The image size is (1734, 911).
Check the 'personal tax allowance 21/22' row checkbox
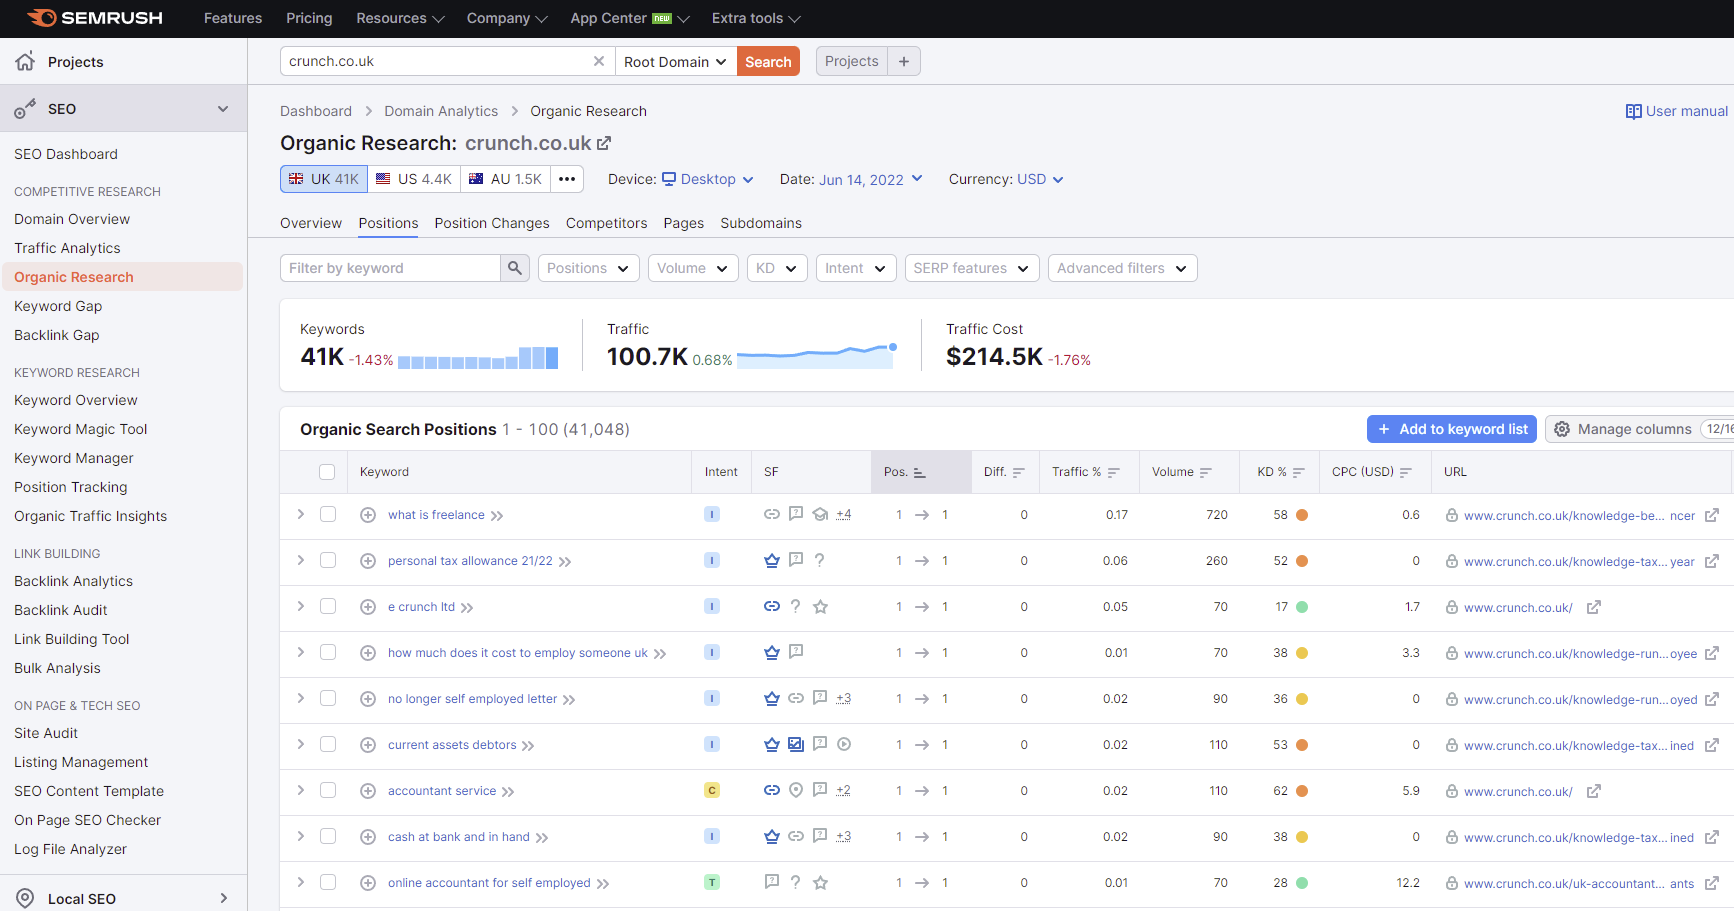click(328, 560)
